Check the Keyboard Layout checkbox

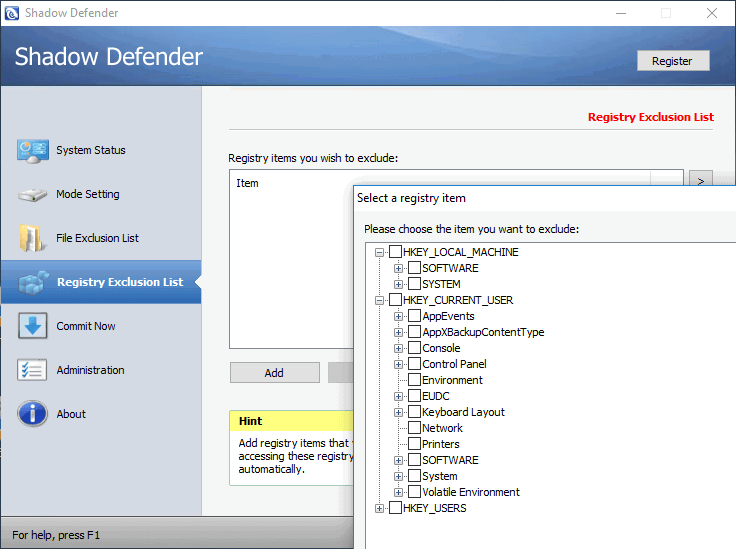pos(414,412)
